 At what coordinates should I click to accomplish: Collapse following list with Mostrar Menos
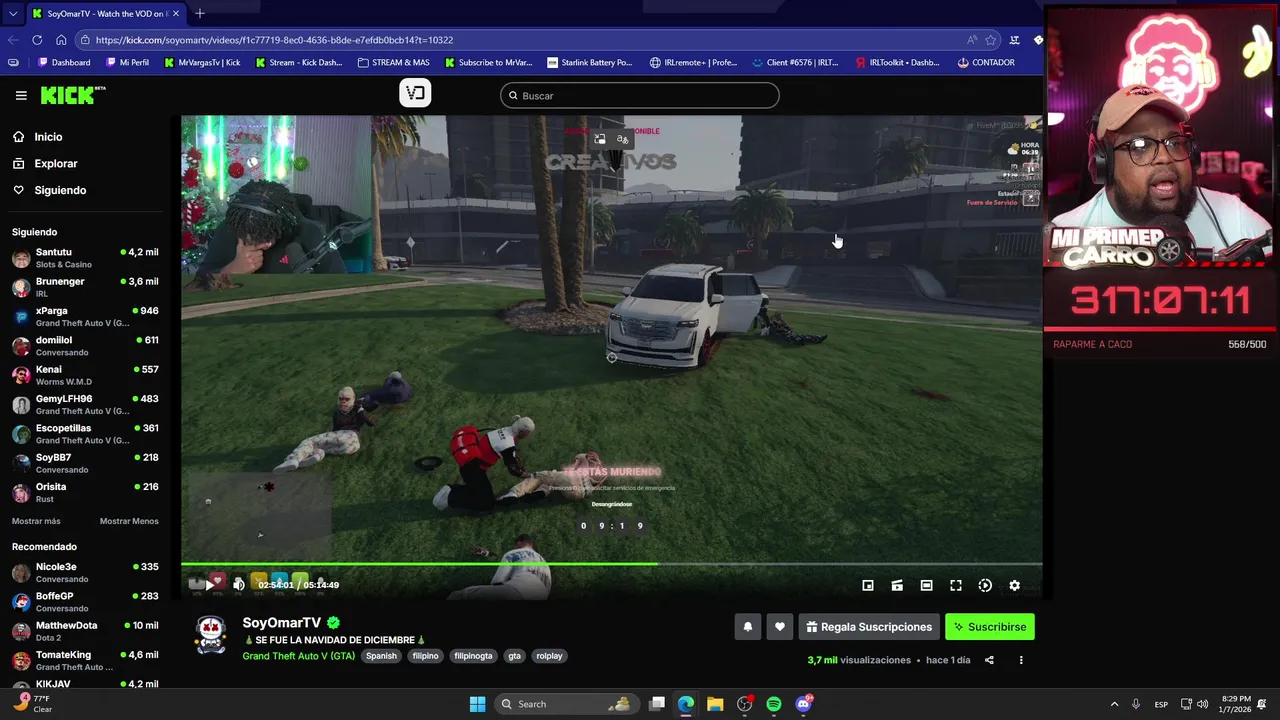(129, 521)
